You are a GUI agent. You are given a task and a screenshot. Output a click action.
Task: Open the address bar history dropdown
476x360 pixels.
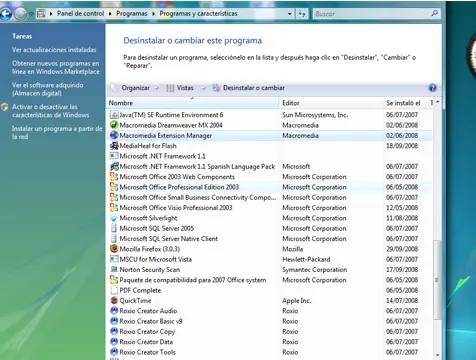point(289,14)
